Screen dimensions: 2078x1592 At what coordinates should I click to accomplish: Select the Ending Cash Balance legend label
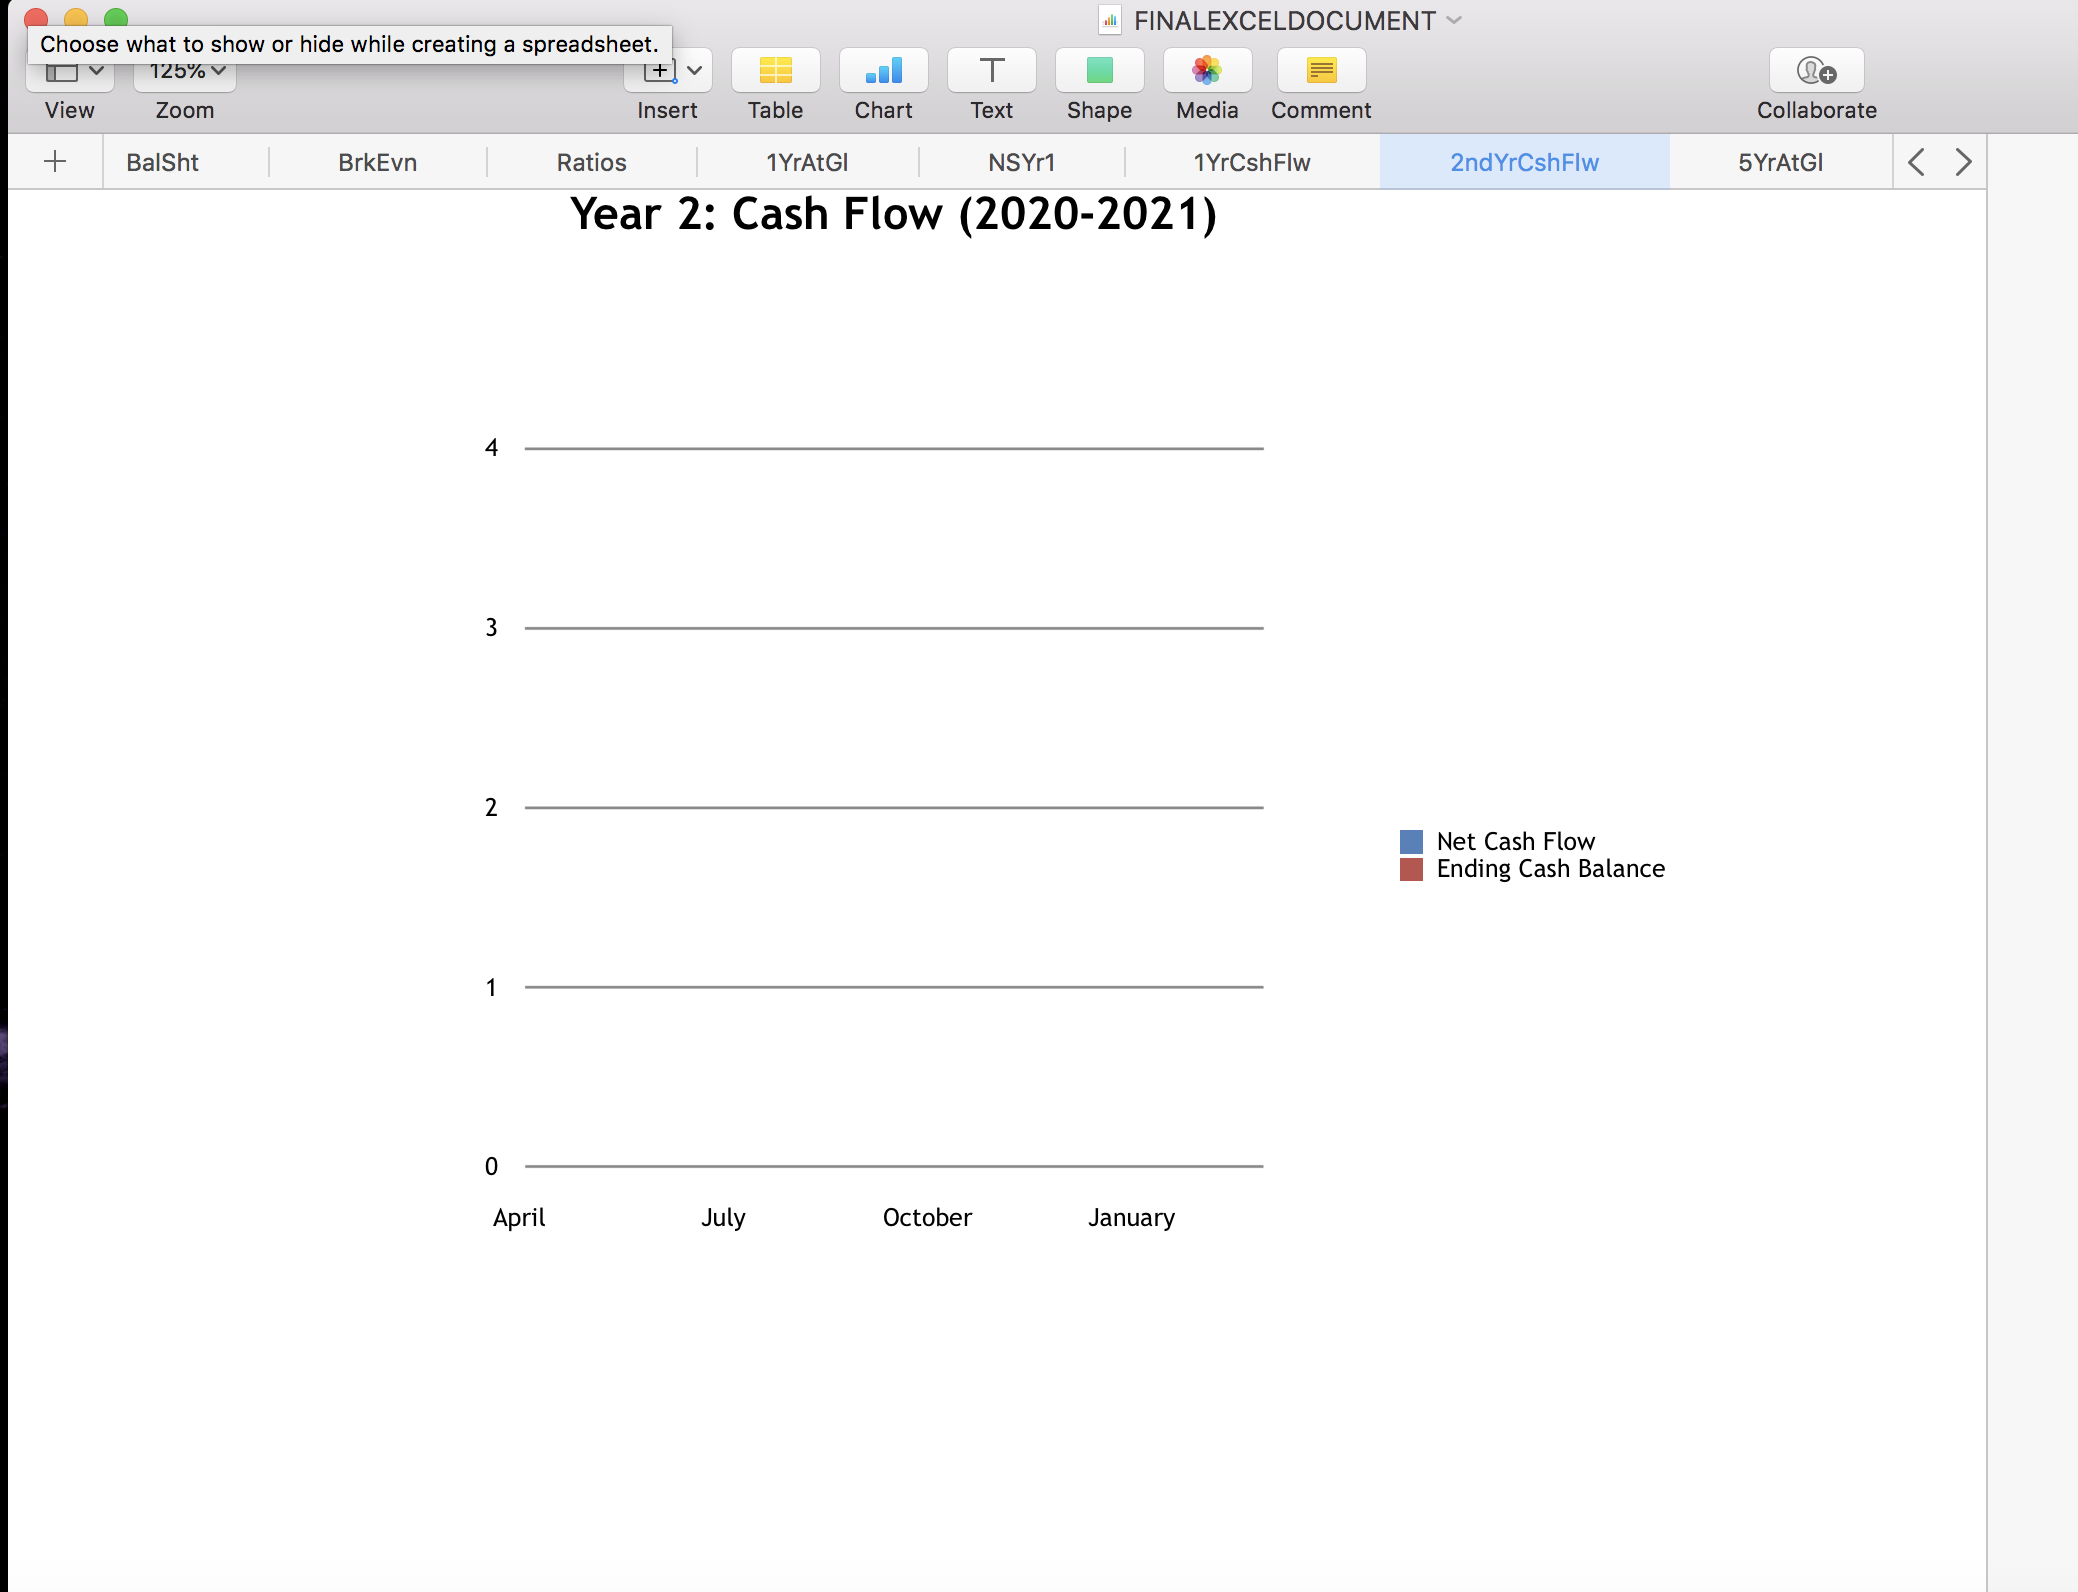[1551, 869]
